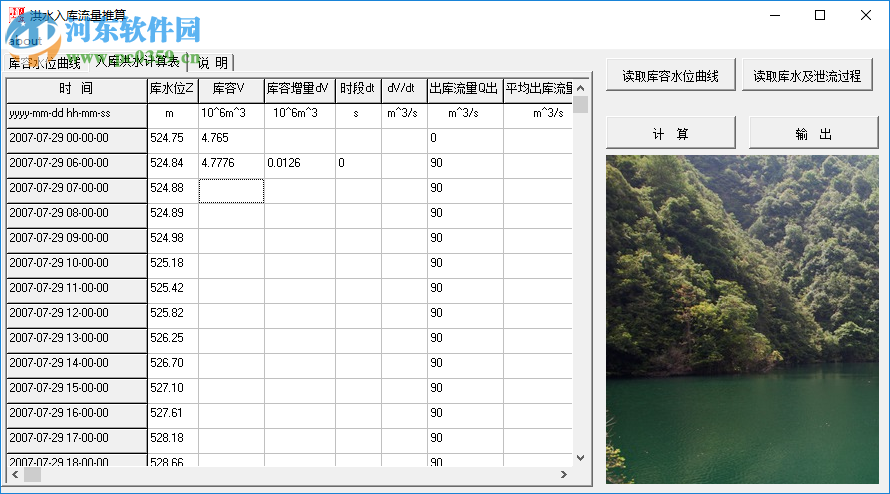The width and height of the screenshot is (890, 494).
Task: Select row 2007-07-29 11-00-00
Action: [77, 290]
